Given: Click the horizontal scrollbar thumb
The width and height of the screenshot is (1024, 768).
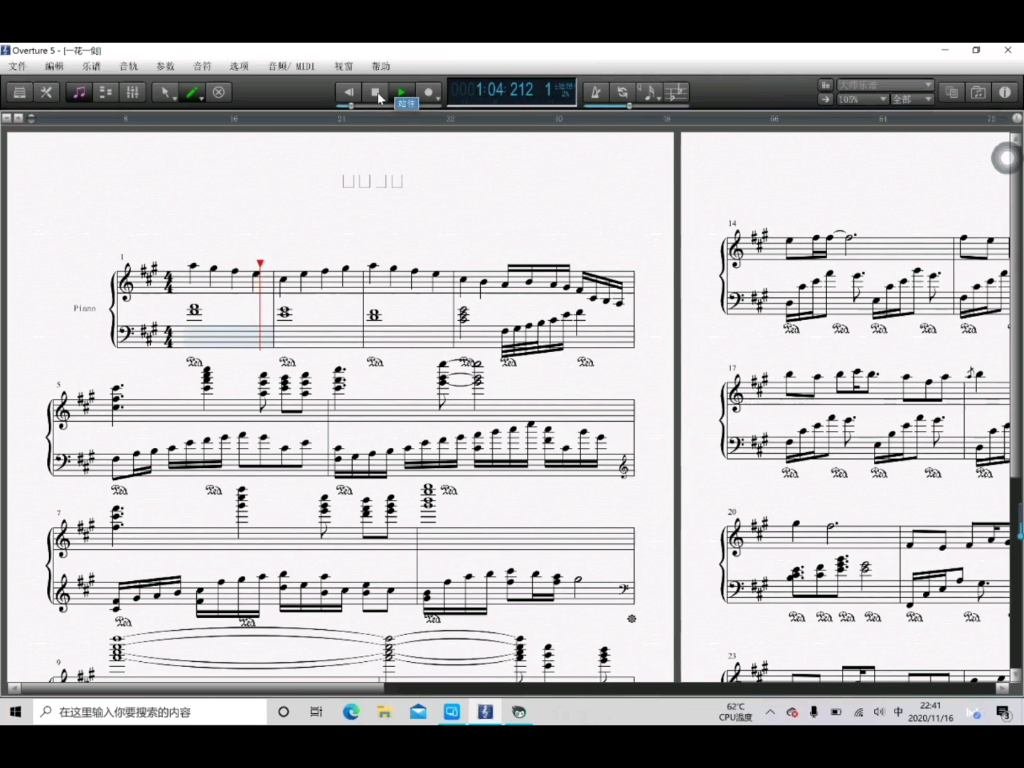Looking at the screenshot, I should click(x=202, y=688).
